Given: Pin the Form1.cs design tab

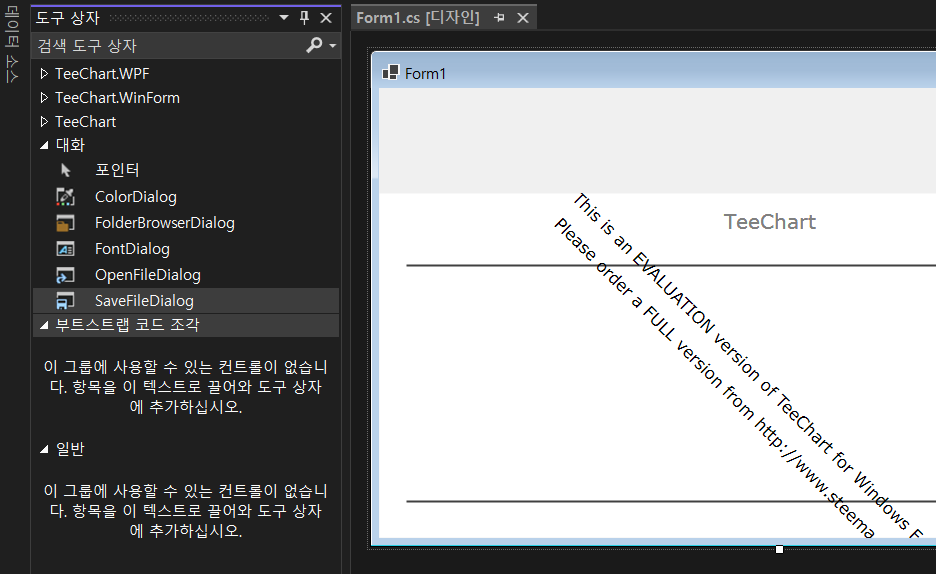Looking at the screenshot, I should tap(500, 18).
